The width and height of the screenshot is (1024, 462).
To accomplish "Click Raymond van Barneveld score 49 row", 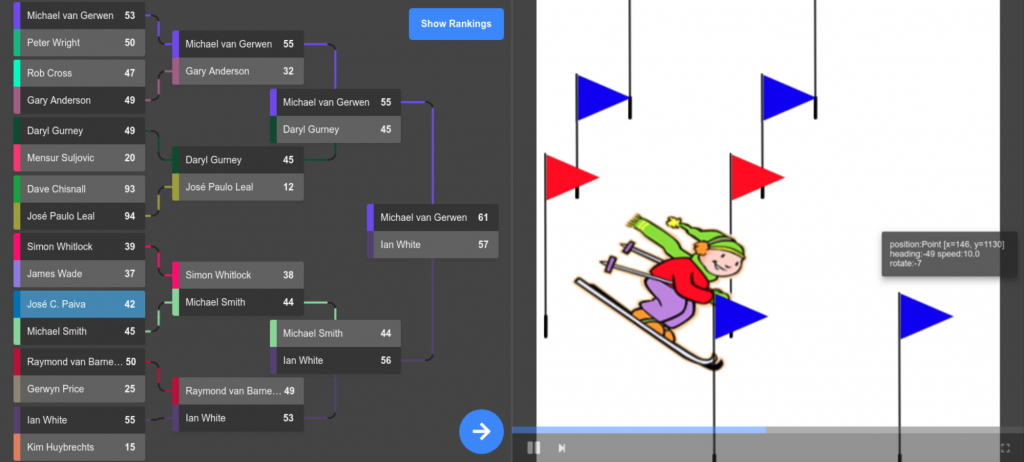I will [x=238, y=391].
